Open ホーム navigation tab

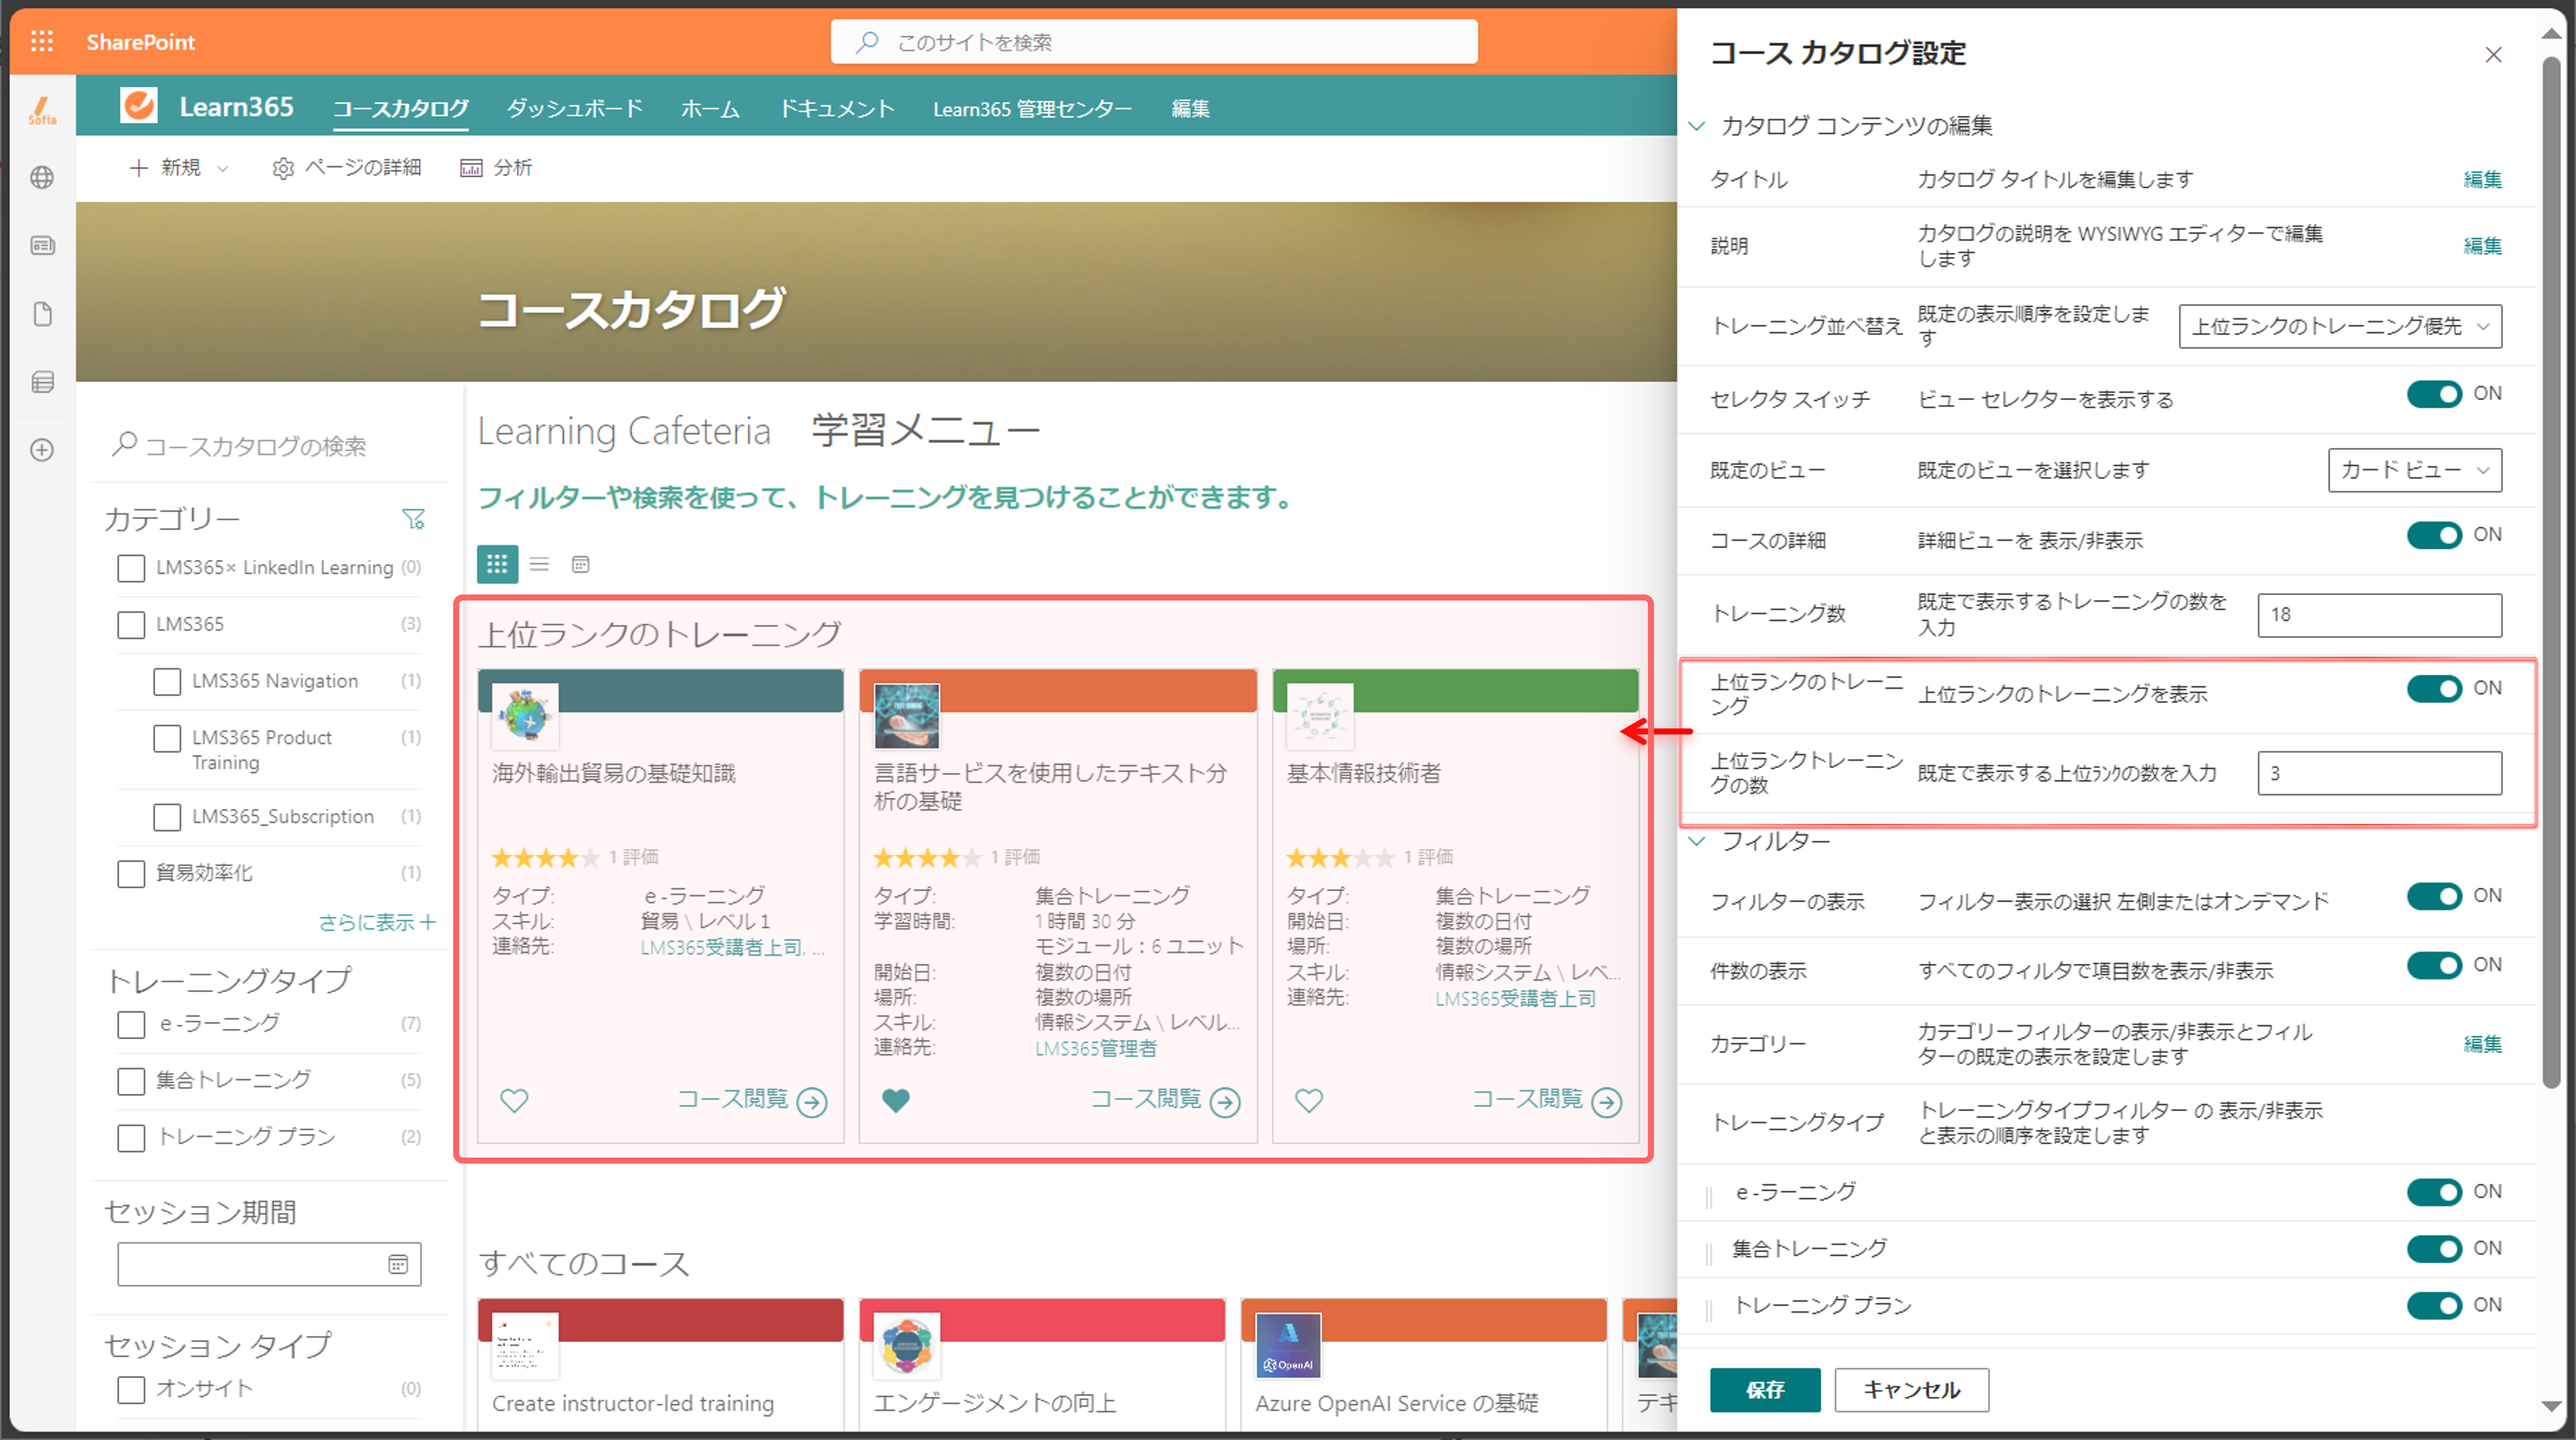tap(710, 108)
